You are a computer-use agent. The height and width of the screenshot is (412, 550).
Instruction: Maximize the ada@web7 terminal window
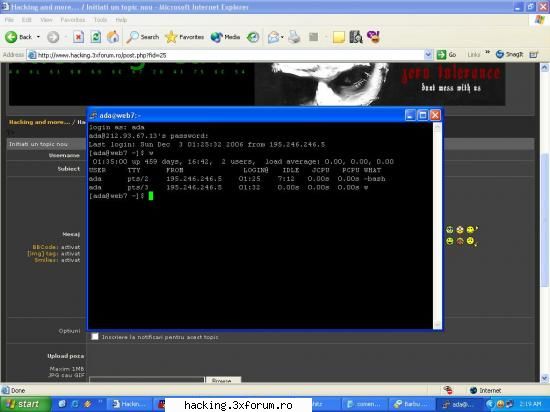tap(423, 115)
